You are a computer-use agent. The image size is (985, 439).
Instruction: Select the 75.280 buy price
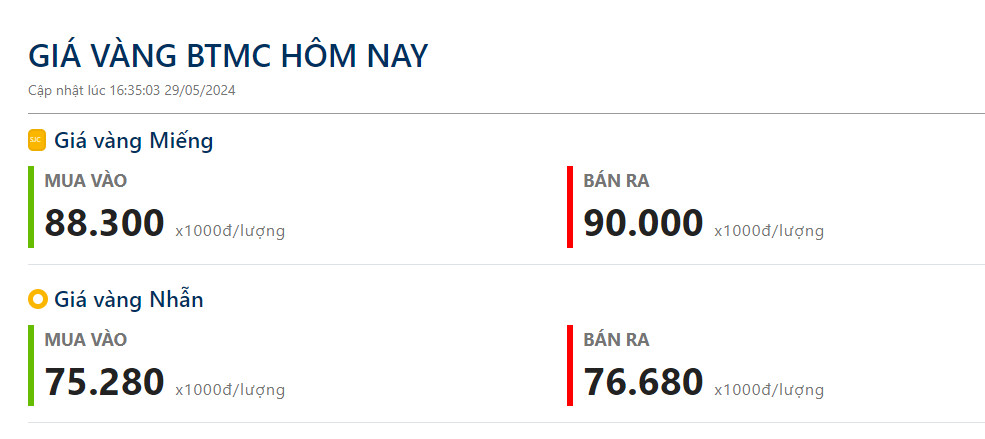[104, 382]
